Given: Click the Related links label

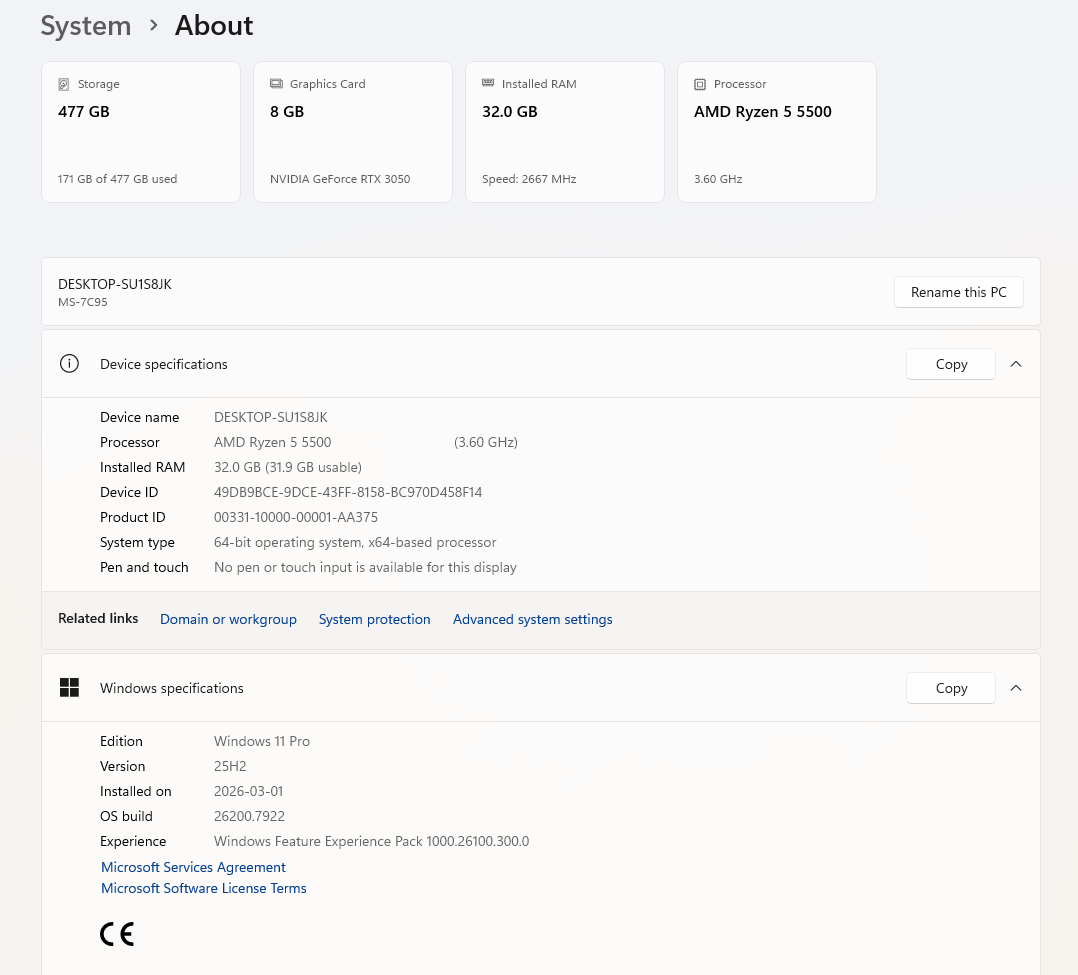Looking at the screenshot, I should pos(98,619).
